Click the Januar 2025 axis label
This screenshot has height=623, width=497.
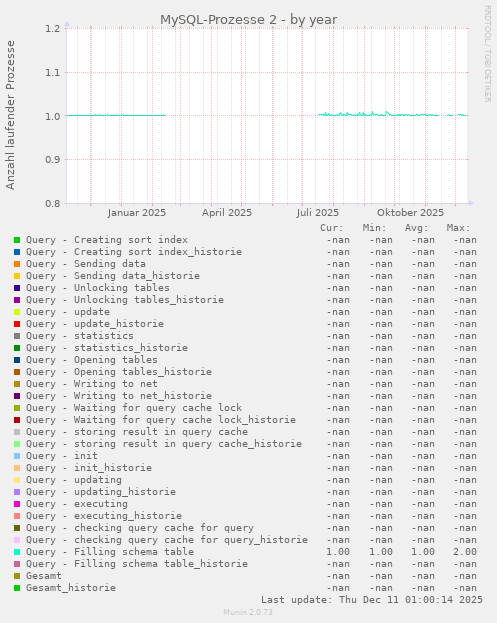click(136, 213)
